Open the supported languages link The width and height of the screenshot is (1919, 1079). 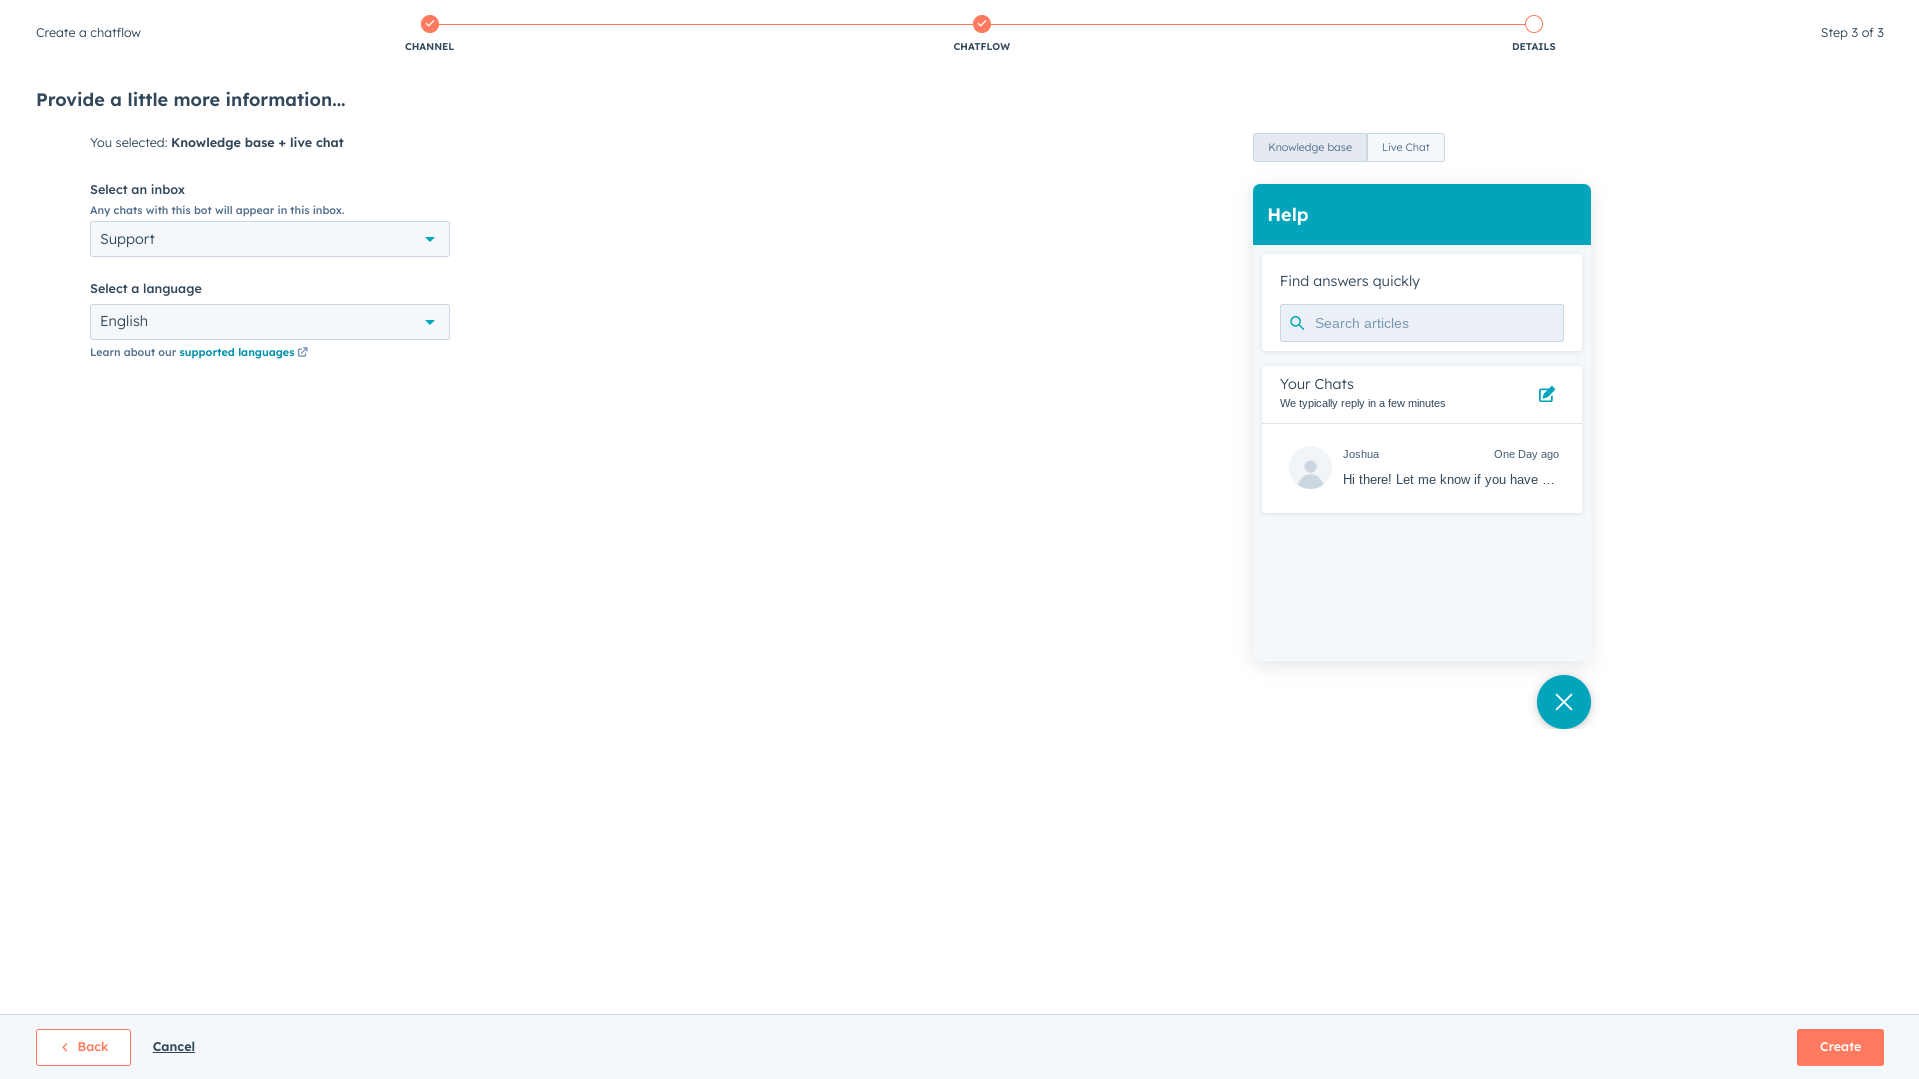(237, 352)
